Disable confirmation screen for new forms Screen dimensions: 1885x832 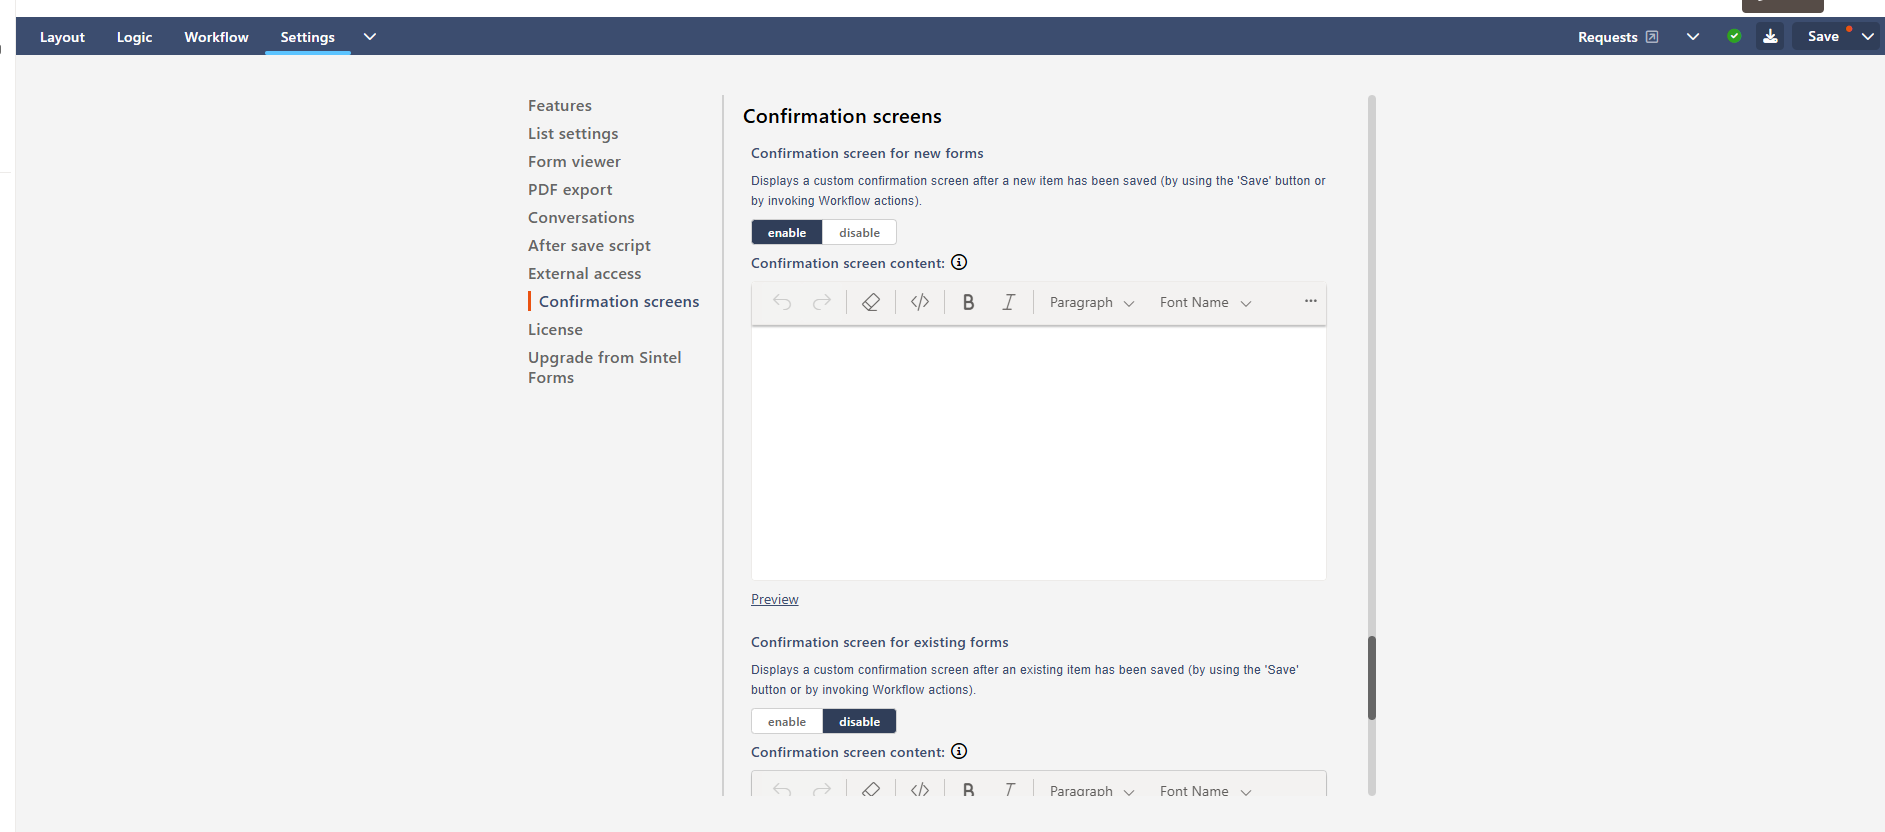click(x=859, y=233)
